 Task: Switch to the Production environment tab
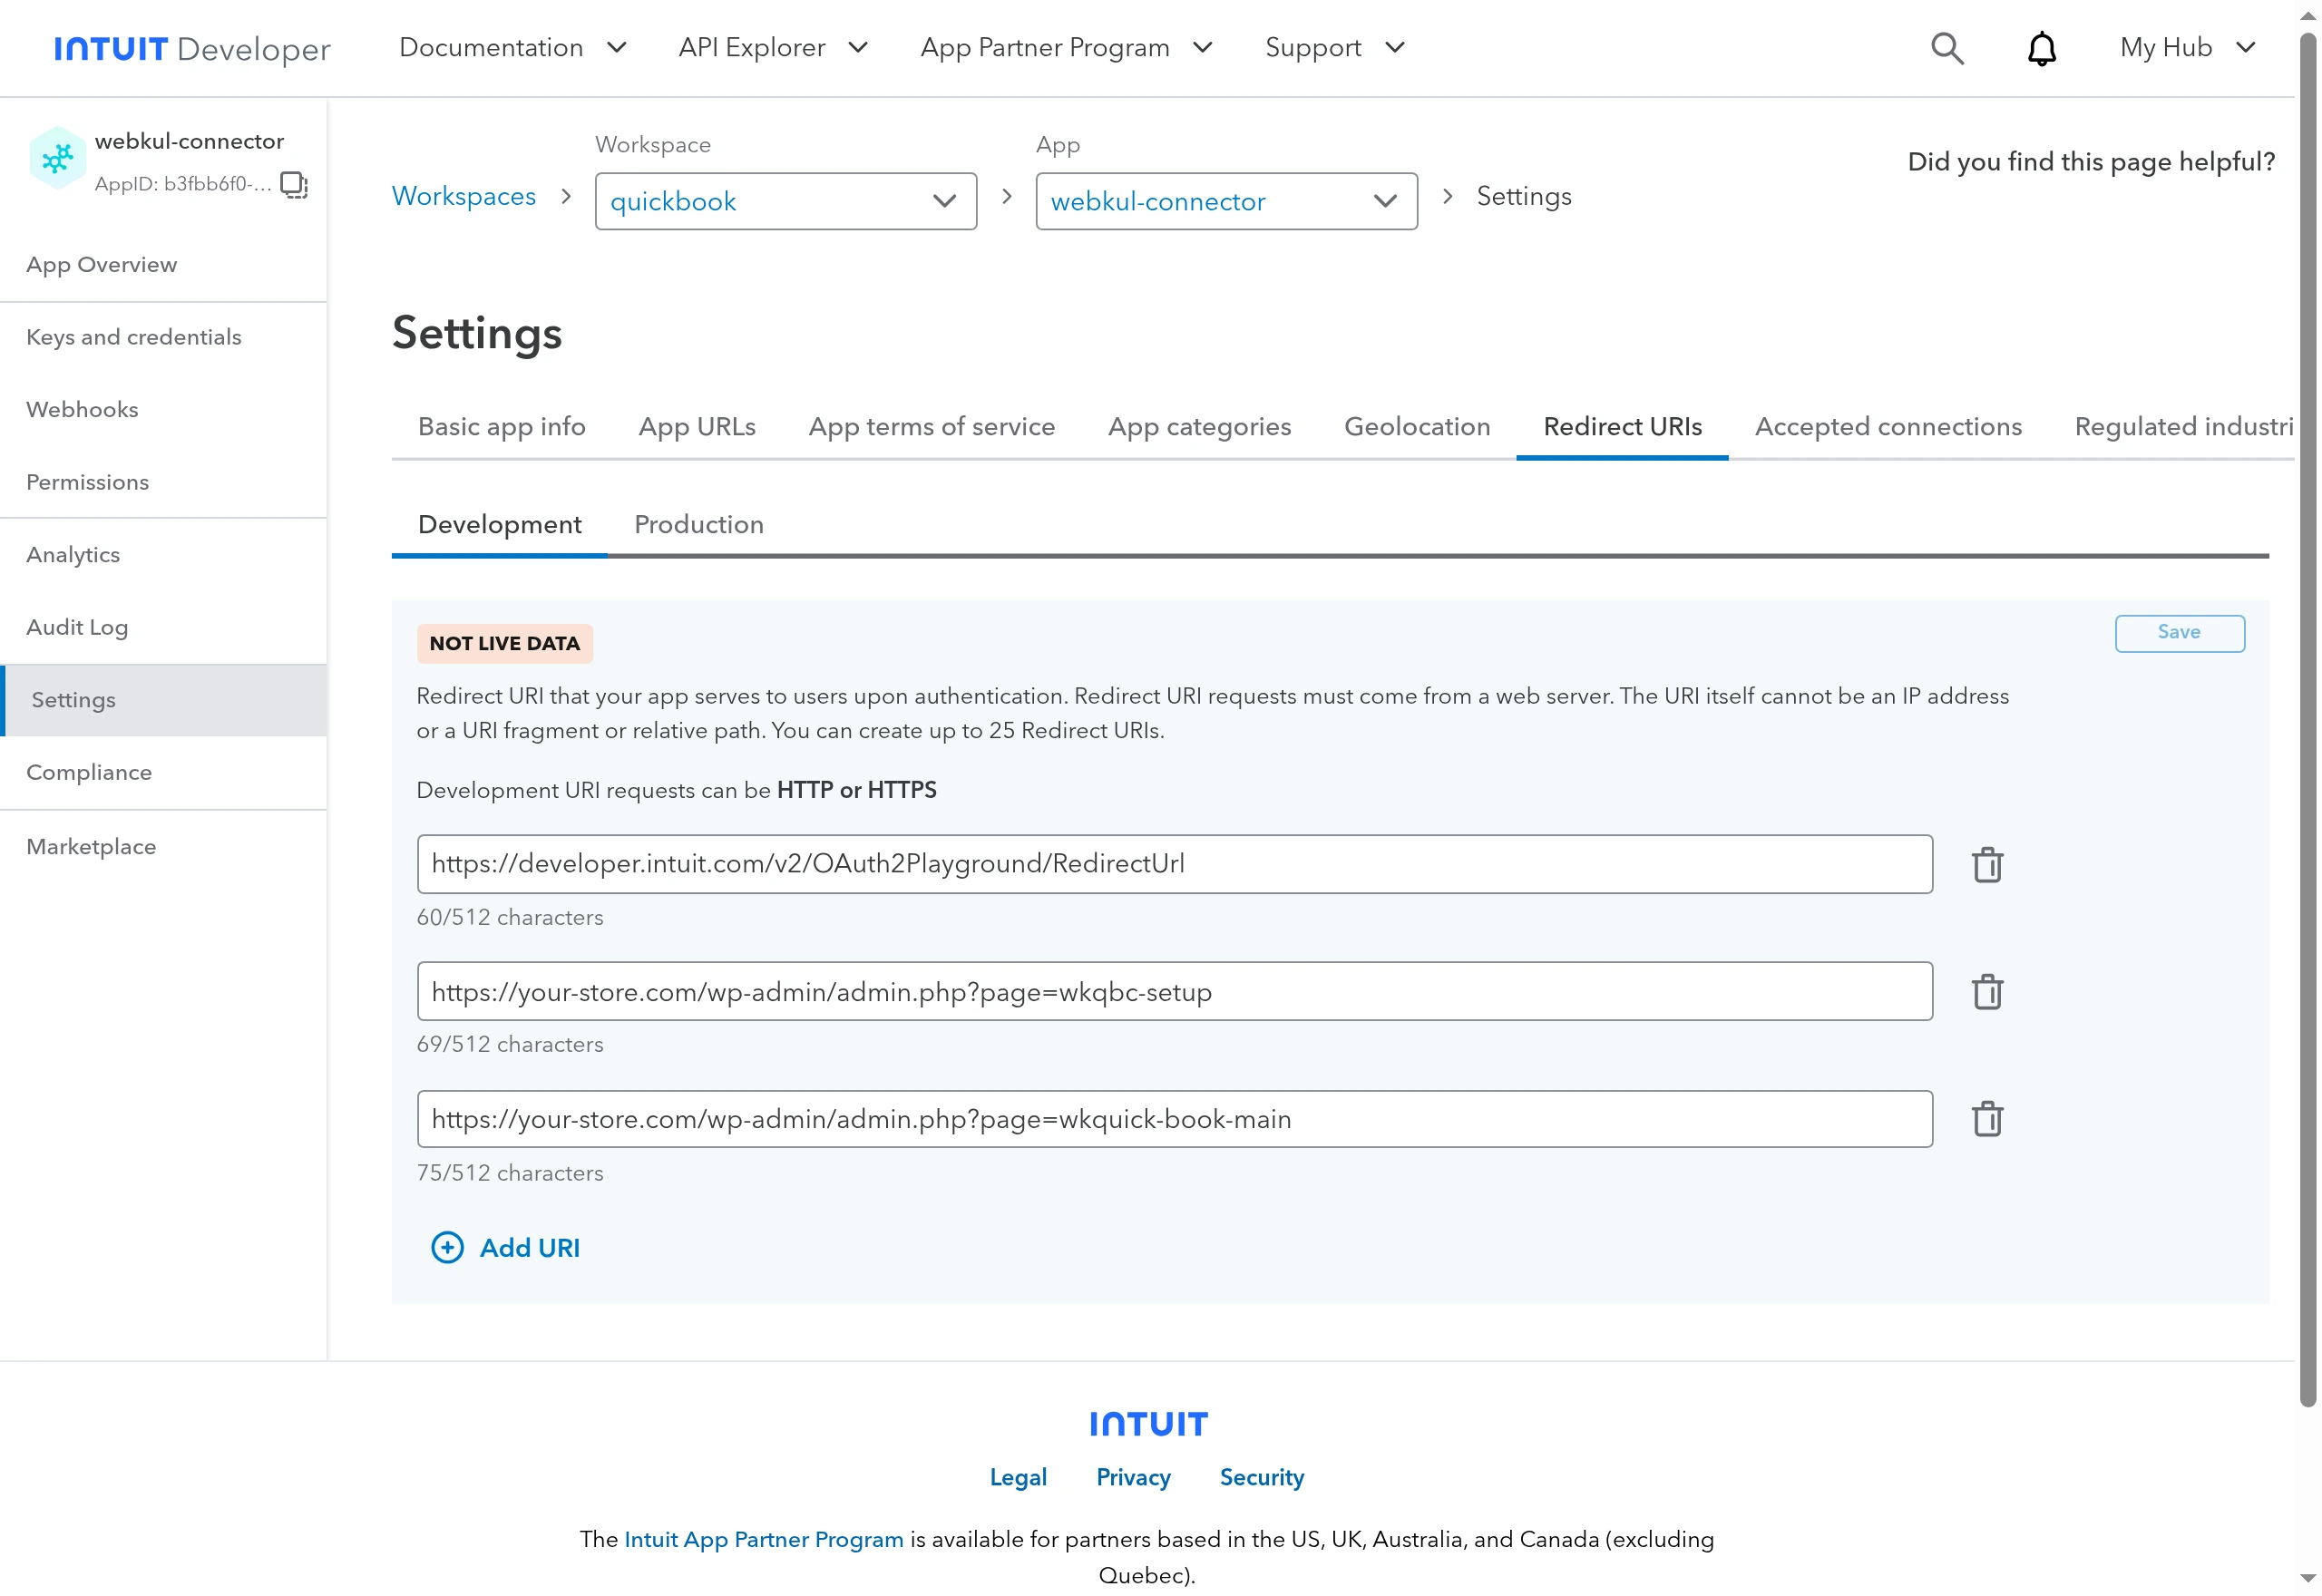point(699,525)
